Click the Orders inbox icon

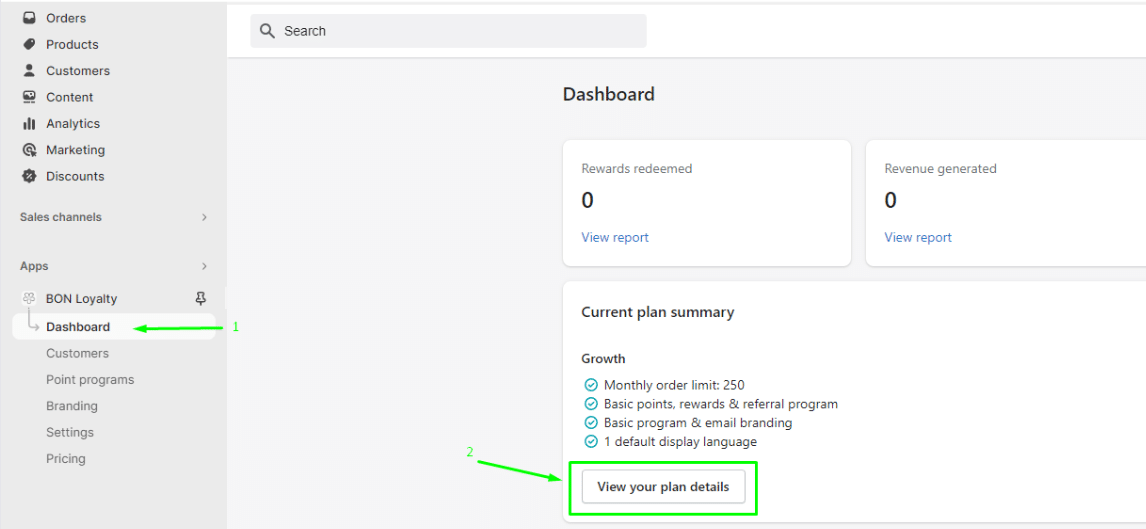tap(29, 18)
